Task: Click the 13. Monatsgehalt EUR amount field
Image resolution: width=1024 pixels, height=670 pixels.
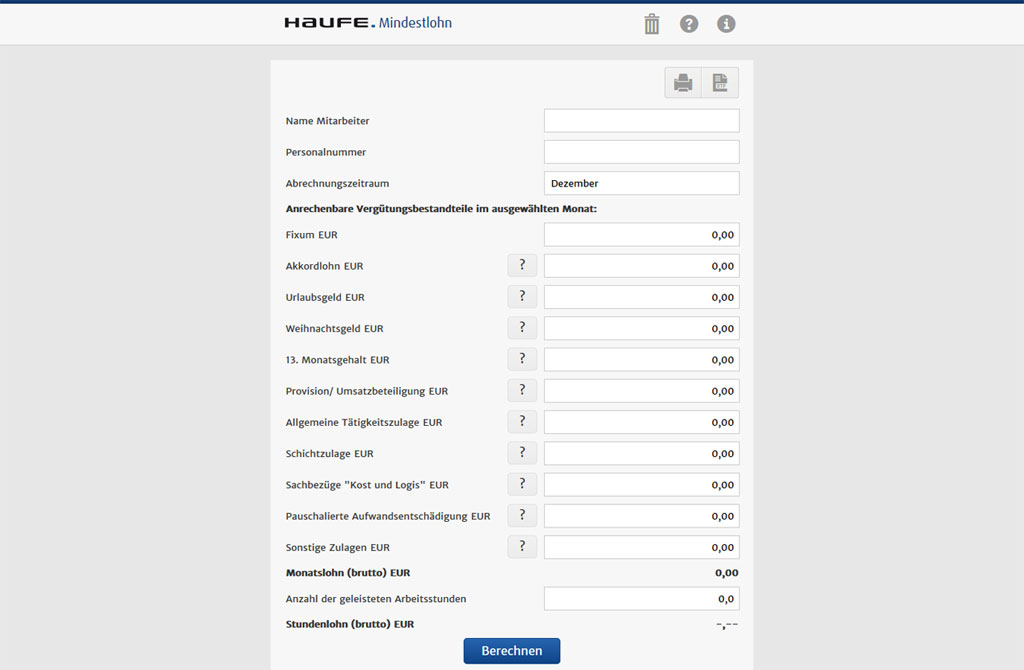Action: [x=641, y=360]
